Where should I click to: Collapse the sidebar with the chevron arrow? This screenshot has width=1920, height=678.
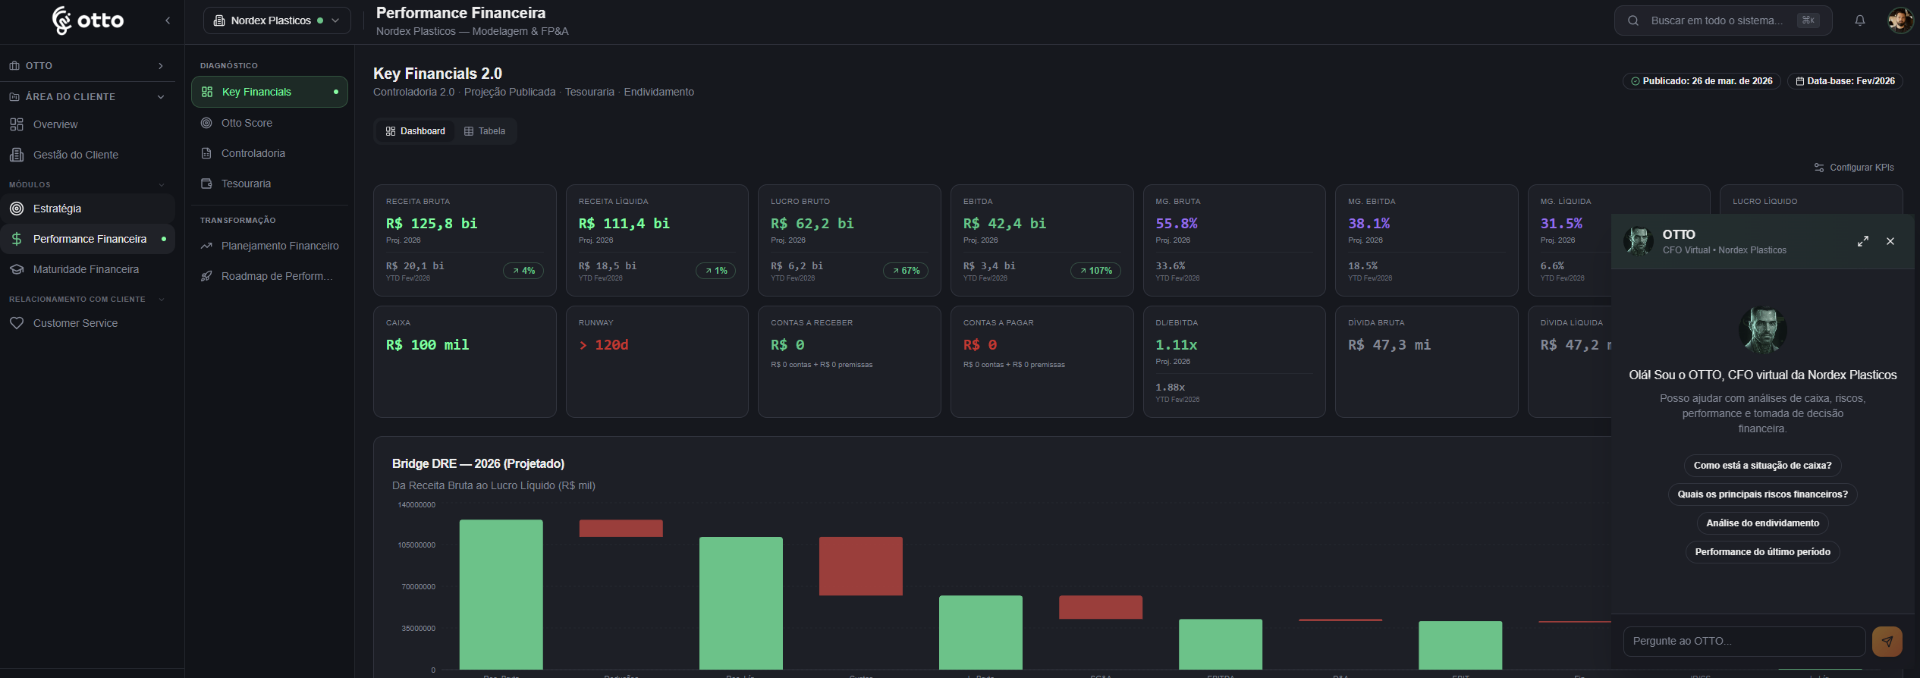pyautogui.click(x=167, y=20)
